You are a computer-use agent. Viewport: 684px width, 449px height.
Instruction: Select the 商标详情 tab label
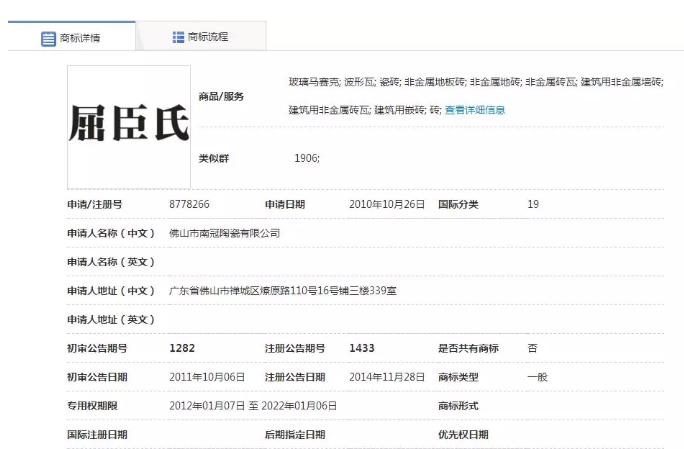[80, 38]
